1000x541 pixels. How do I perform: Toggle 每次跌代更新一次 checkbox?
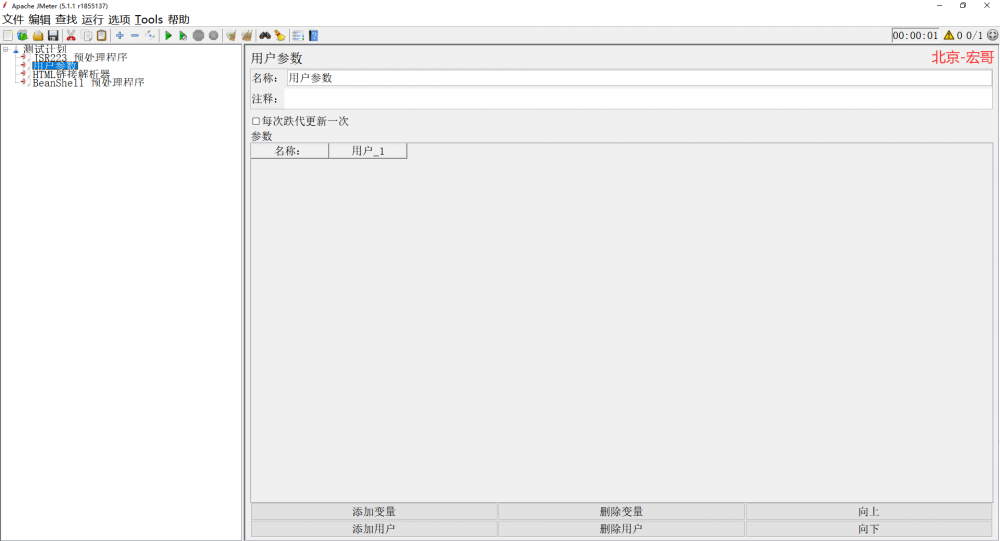coord(256,121)
